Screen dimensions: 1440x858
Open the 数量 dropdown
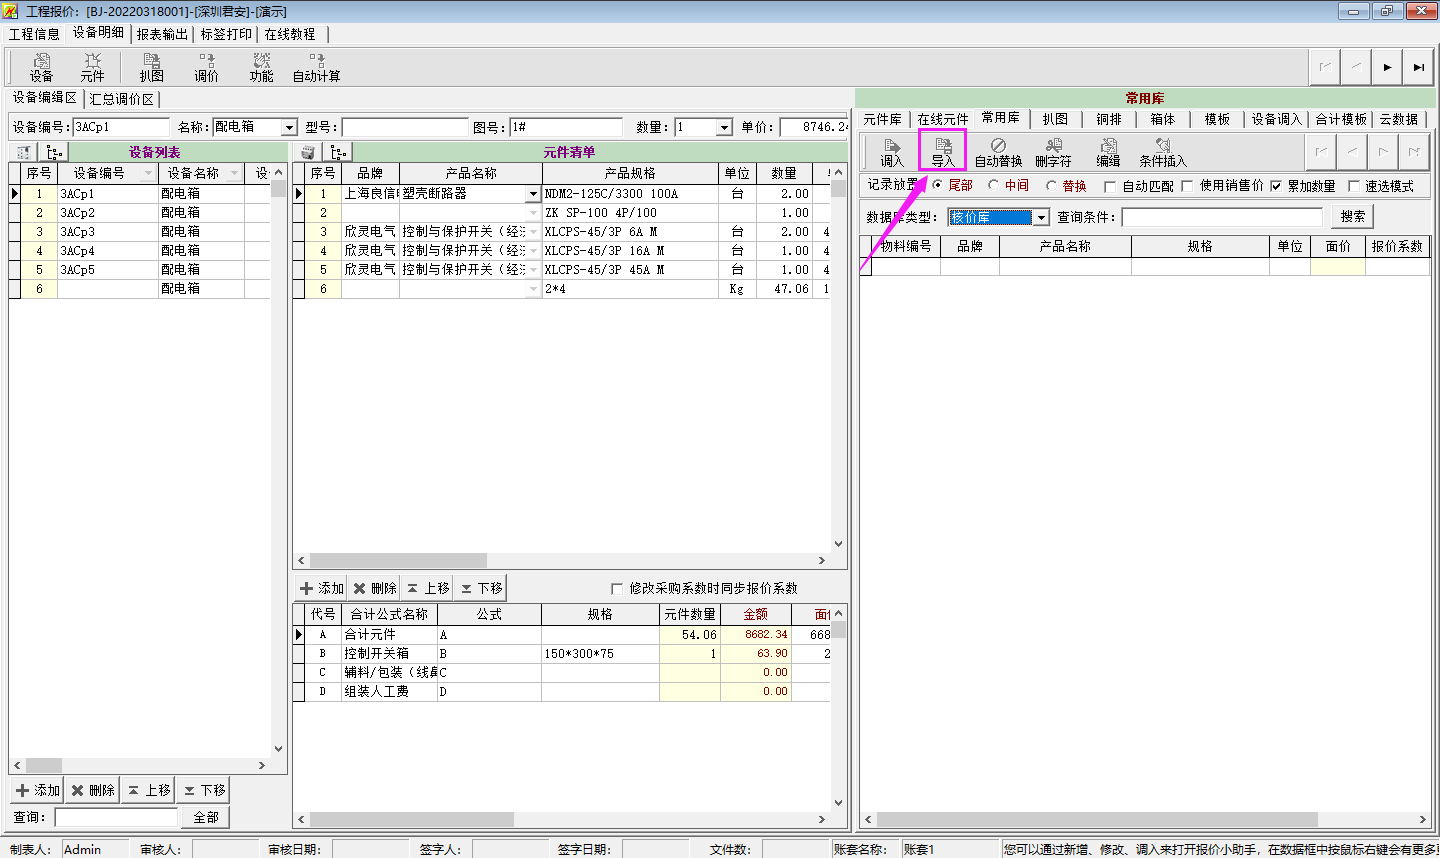click(724, 127)
